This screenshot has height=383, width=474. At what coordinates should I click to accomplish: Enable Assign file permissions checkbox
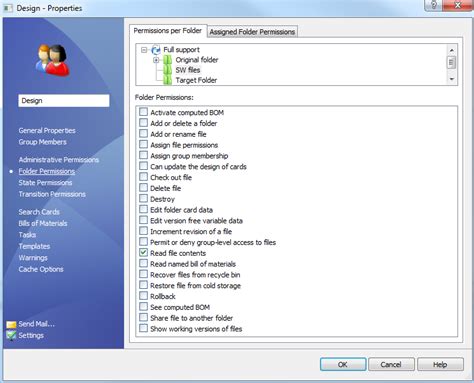click(x=143, y=144)
